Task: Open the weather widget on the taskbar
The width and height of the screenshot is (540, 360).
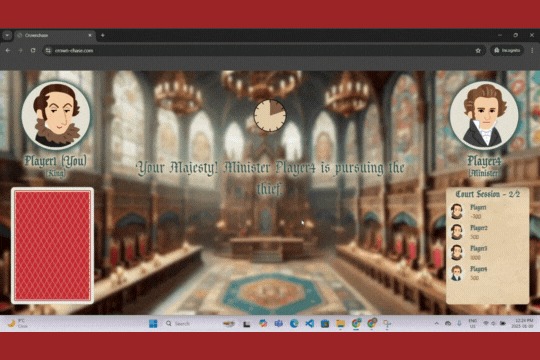Action: coord(18,323)
